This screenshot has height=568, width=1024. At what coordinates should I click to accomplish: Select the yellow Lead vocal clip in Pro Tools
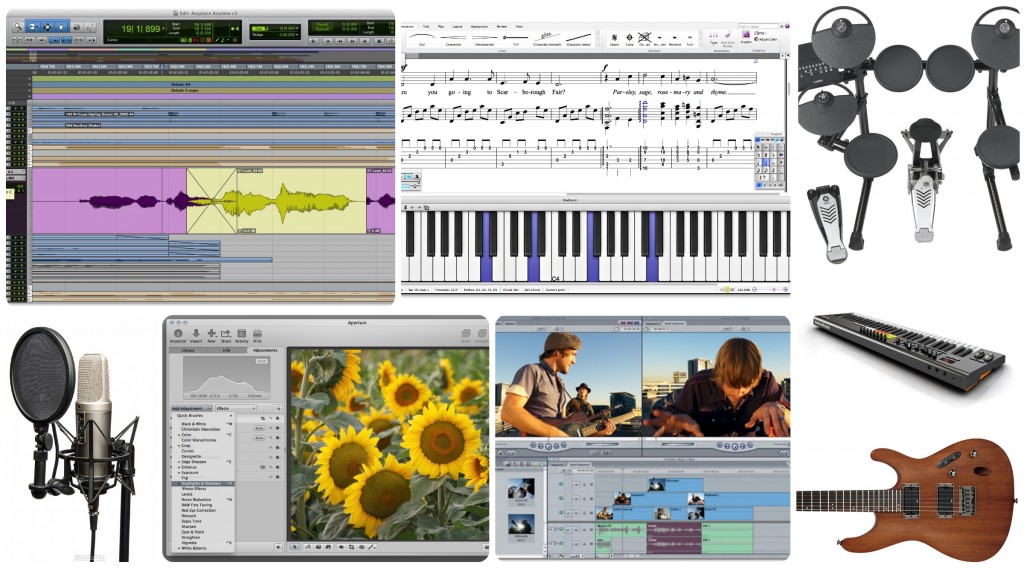point(276,201)
